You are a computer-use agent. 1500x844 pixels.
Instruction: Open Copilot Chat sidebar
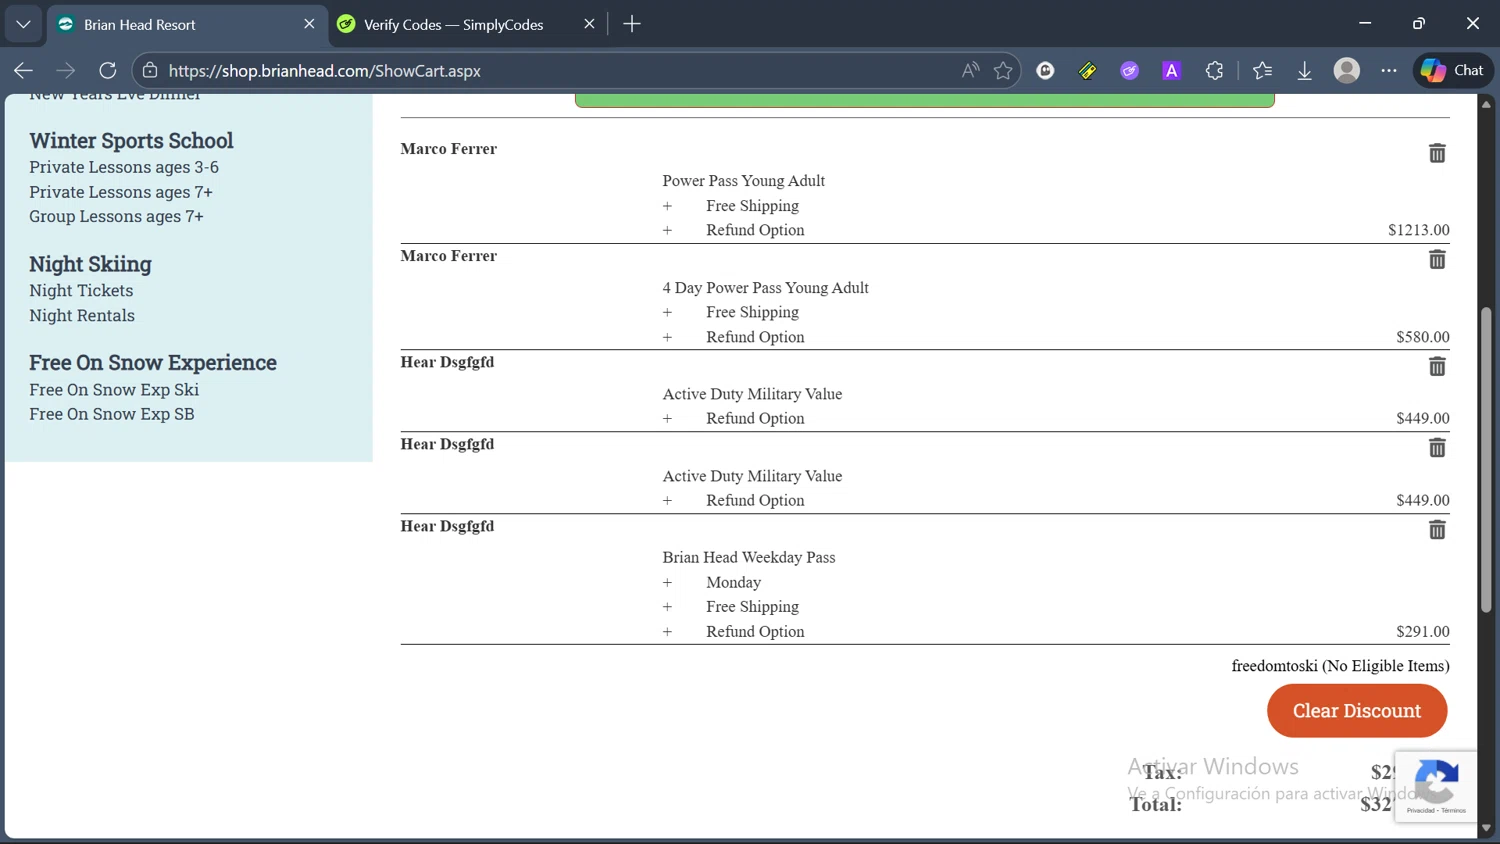[1453, 71]
